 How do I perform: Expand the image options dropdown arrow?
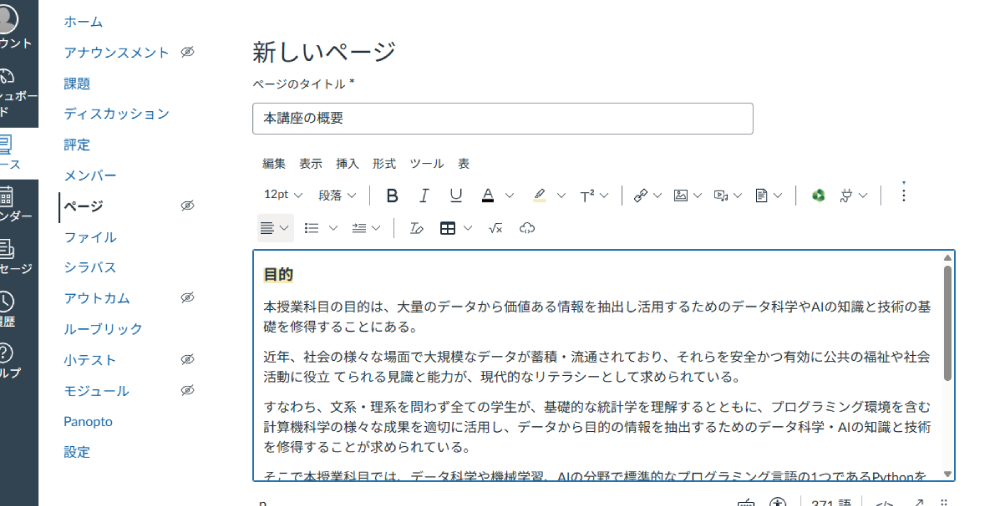click(x=698, y=195)
